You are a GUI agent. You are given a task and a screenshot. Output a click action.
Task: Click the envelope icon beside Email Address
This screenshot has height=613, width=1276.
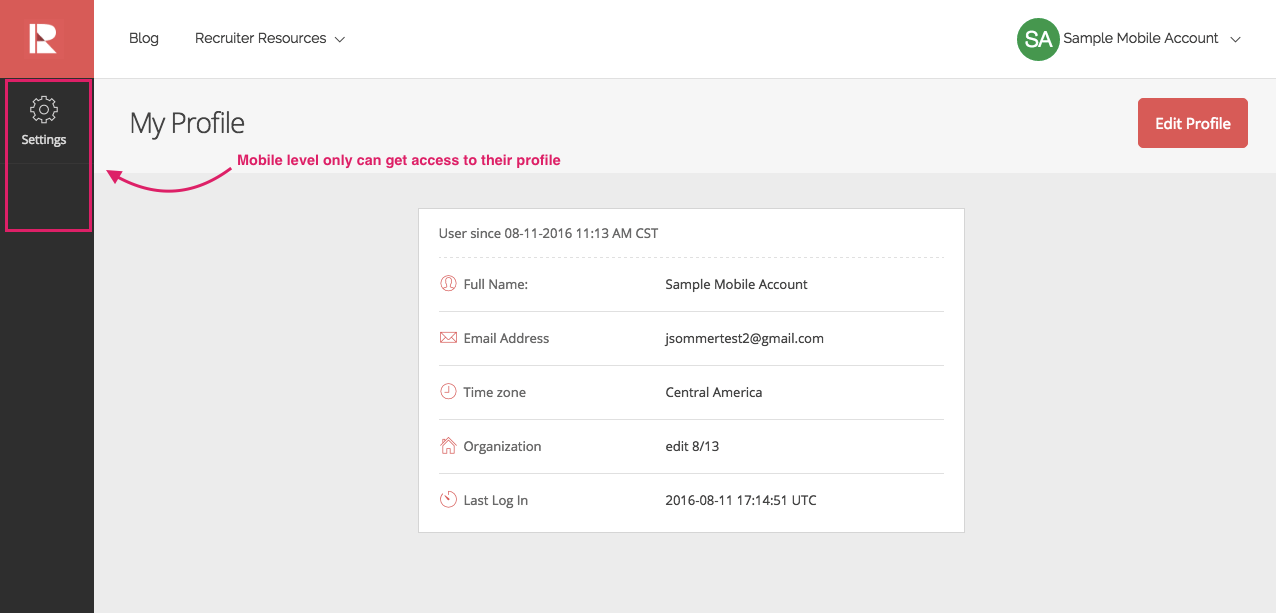point(448,338)
